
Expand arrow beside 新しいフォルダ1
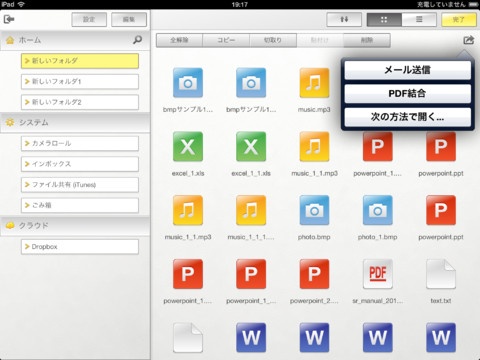(27, 81)
